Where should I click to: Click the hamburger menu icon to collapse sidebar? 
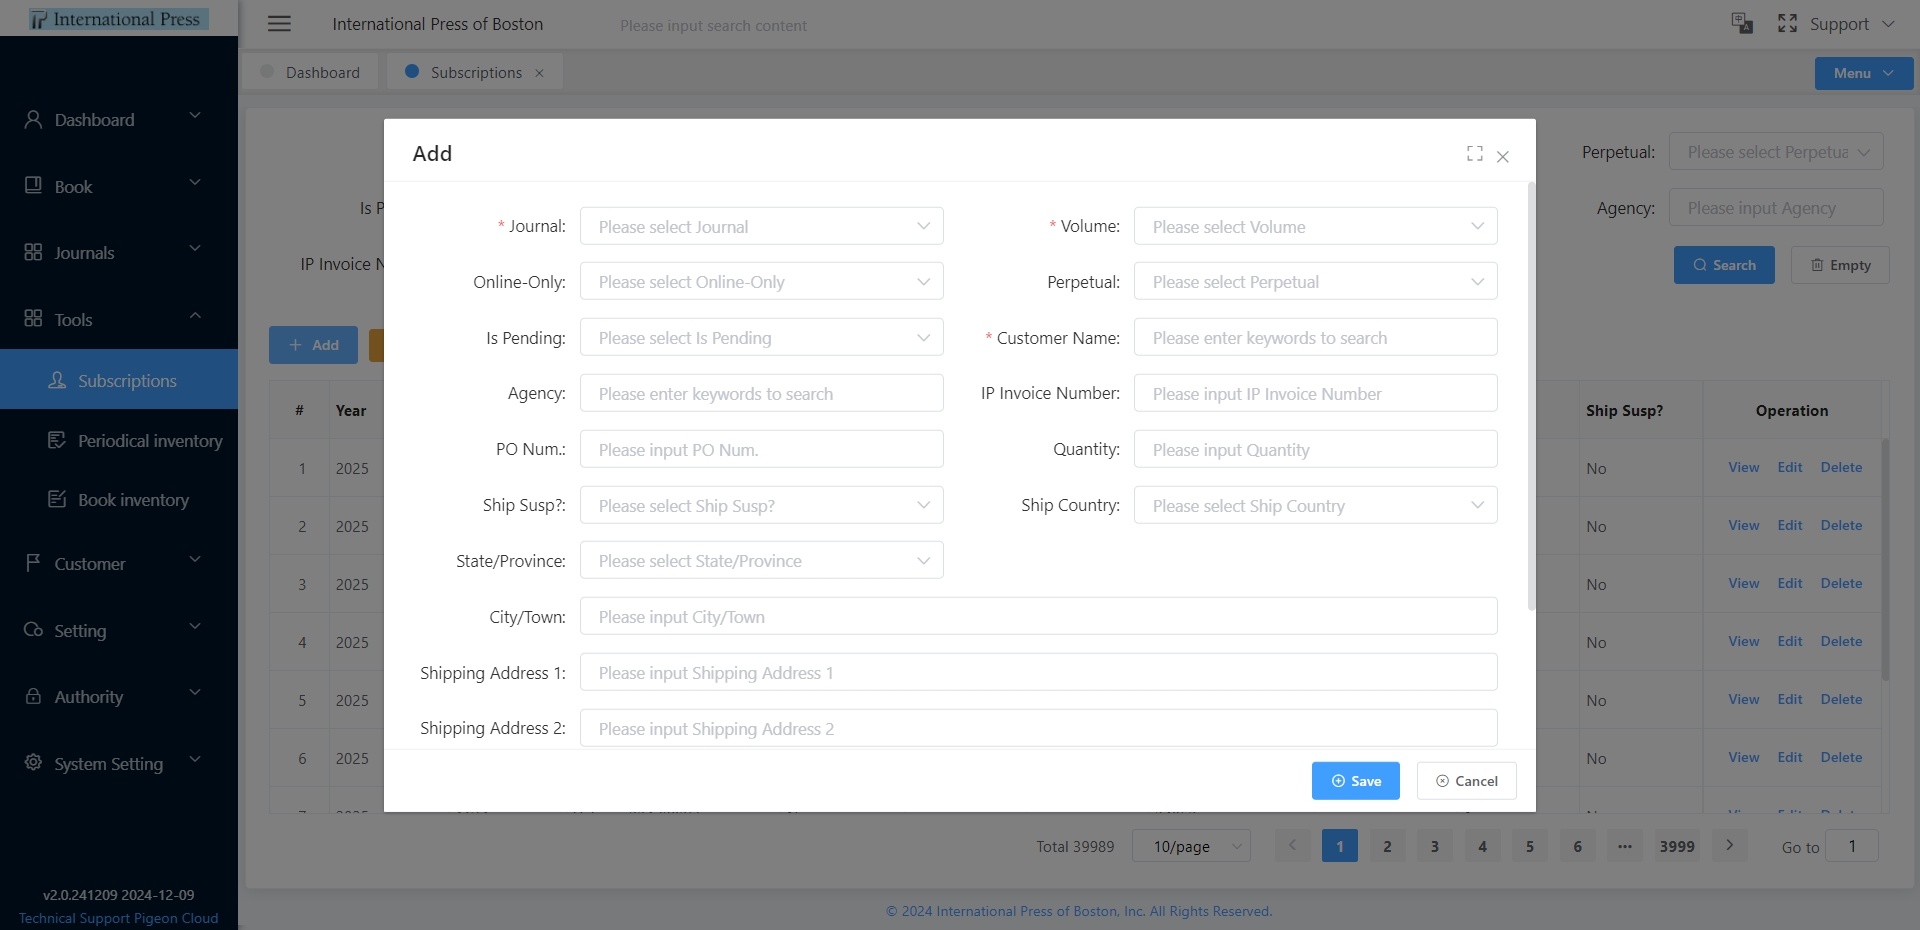[x=279, y=24]
